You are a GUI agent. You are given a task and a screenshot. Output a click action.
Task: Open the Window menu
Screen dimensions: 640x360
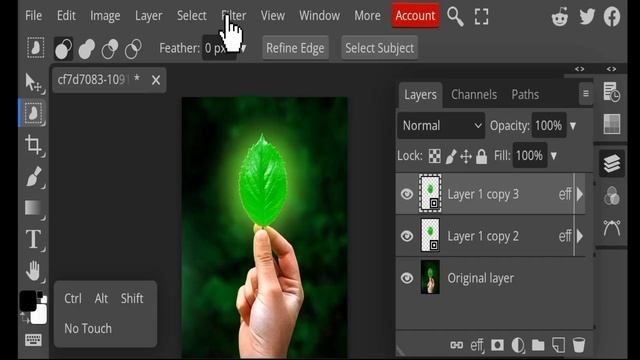point(319,16)
